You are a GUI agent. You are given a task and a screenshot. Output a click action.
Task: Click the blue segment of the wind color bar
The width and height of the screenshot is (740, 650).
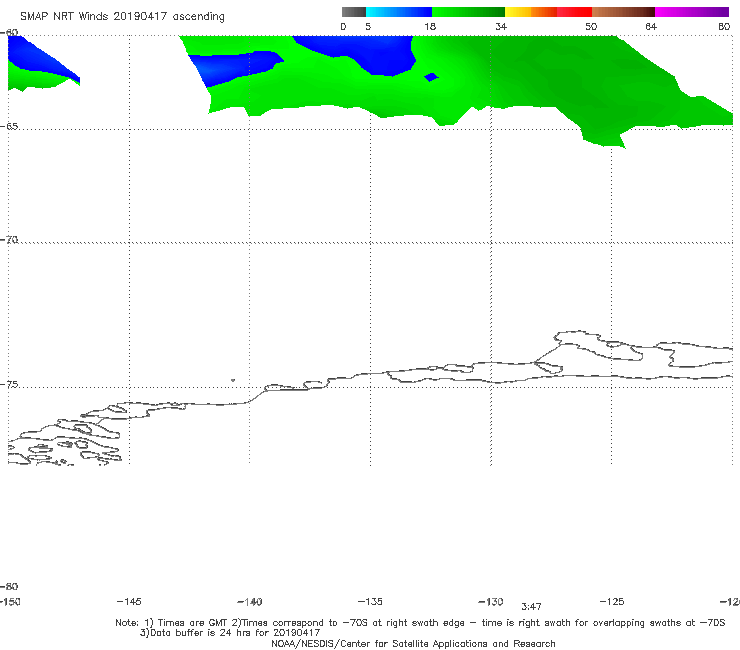[x=399, y=12]
